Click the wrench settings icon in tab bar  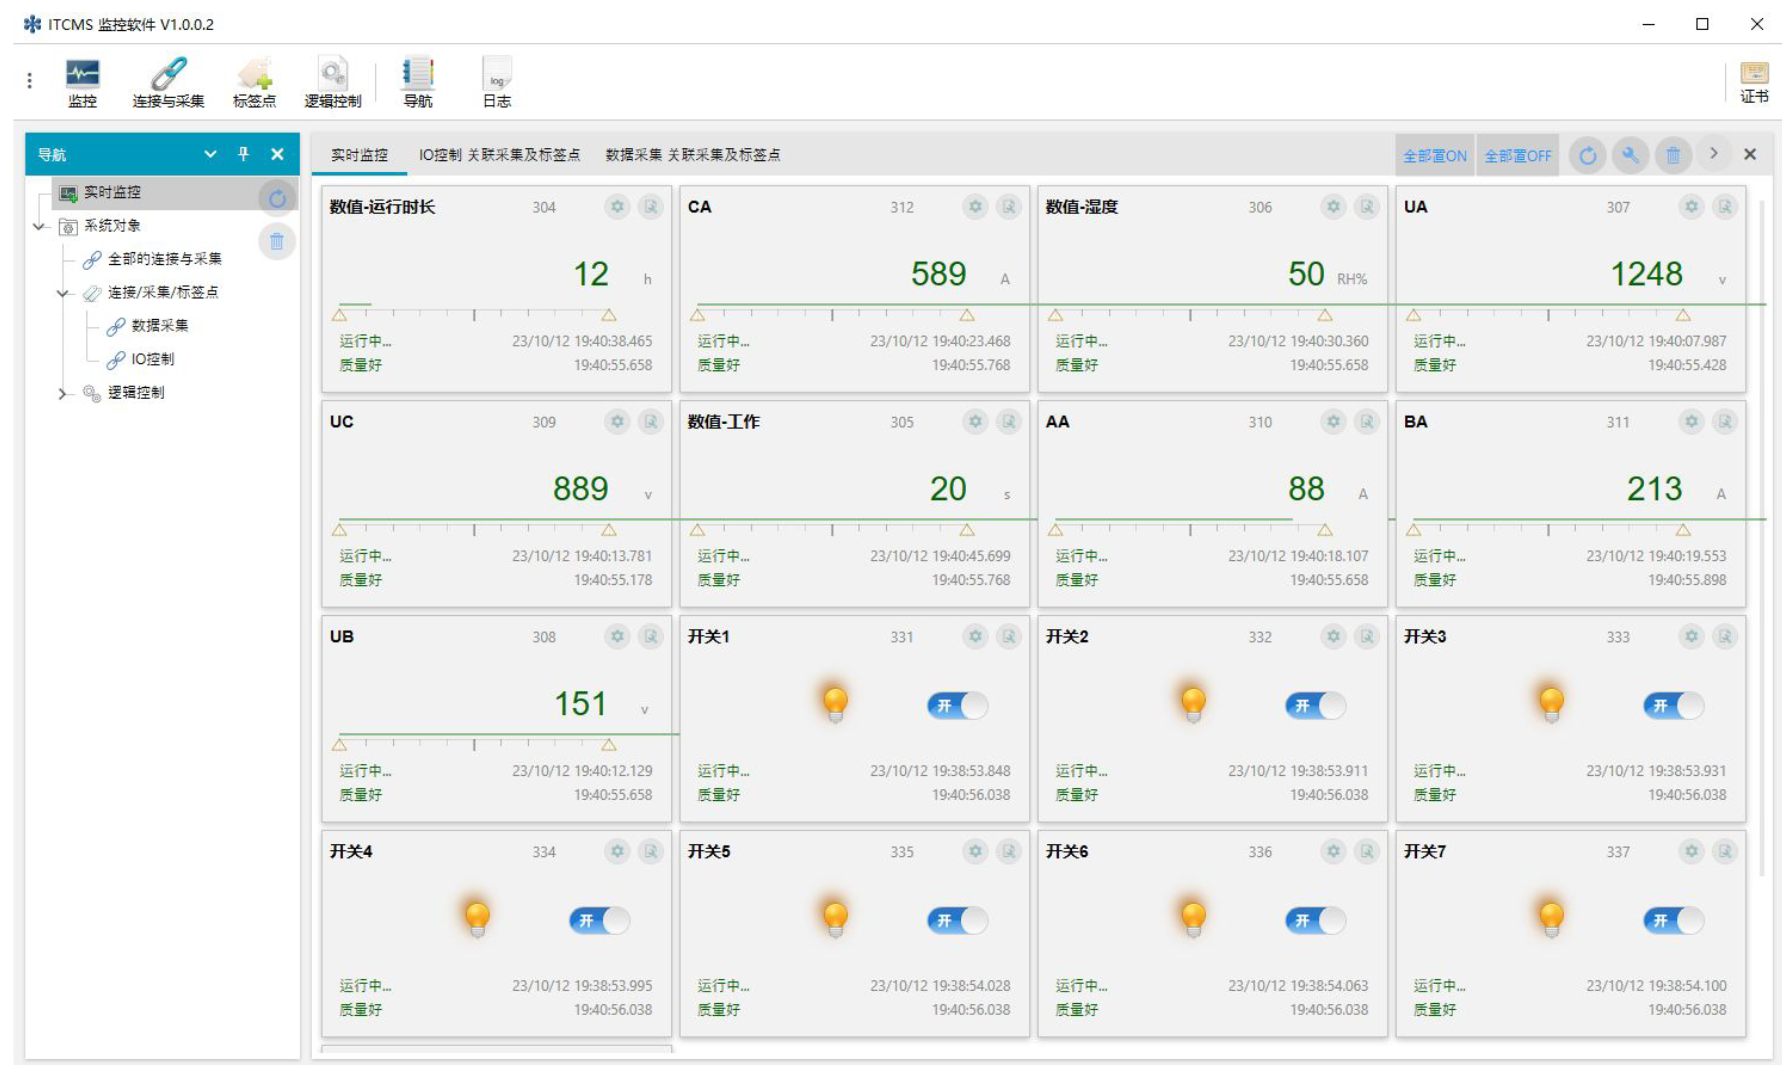tap(1630, 155)
